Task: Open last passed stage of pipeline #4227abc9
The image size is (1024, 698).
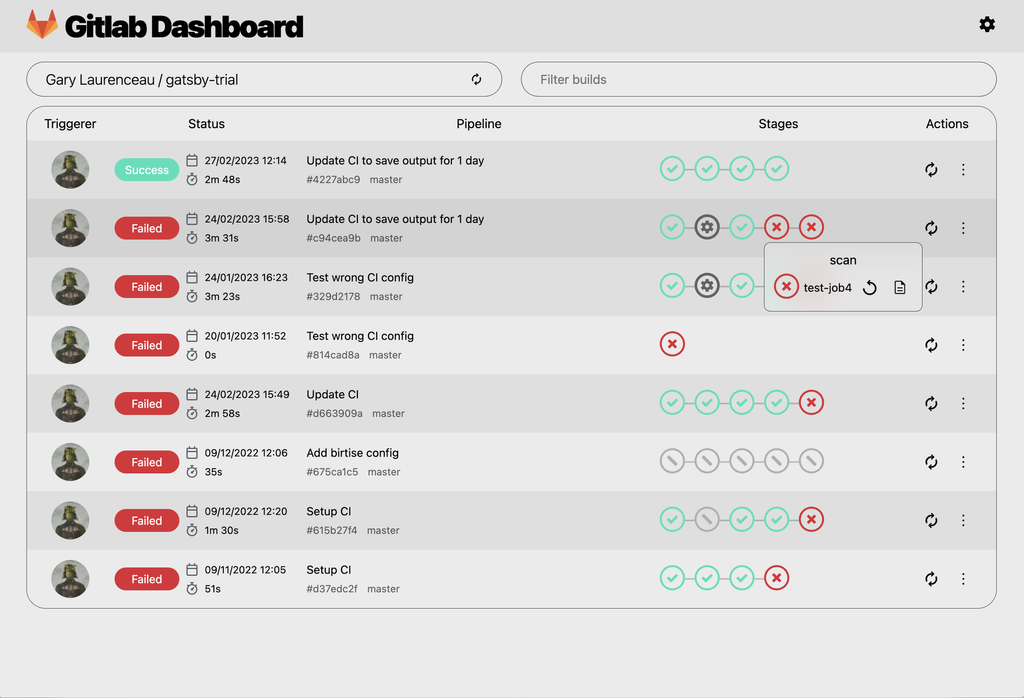Action: [776, 168]
